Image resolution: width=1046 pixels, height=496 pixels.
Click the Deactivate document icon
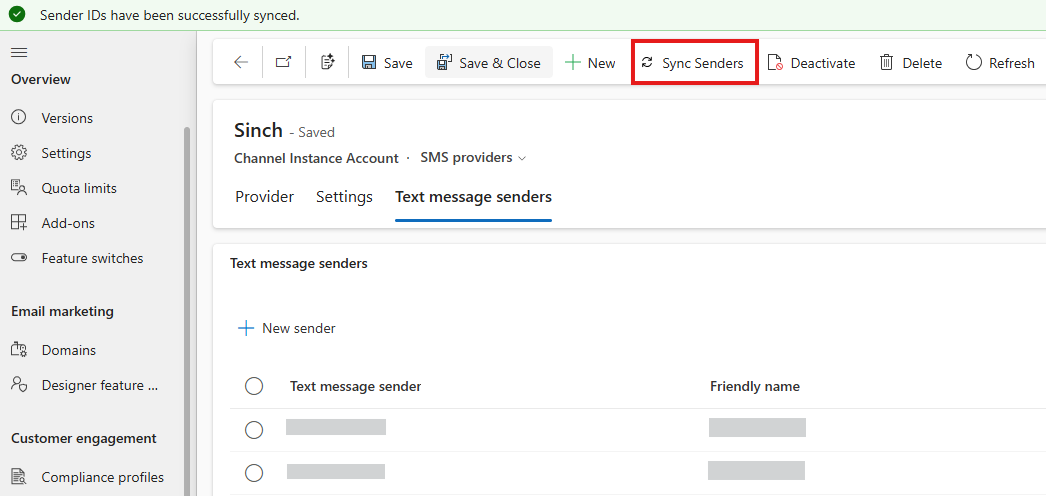(774, 63)
